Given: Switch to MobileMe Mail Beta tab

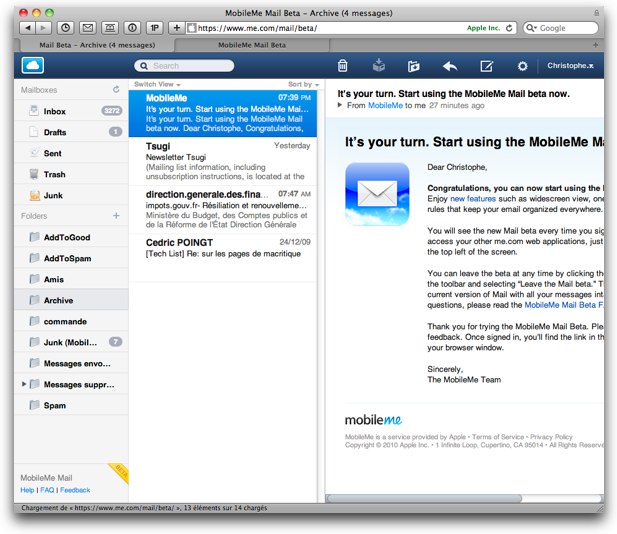Looking at the screenshot, I should tap(252, 45).
